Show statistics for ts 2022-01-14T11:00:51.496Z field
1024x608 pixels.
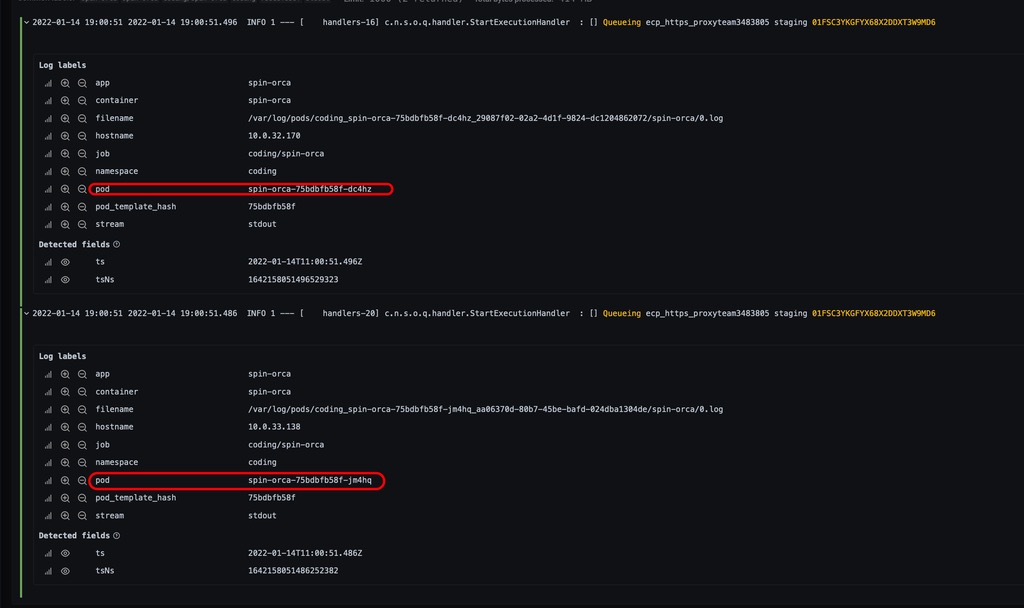pyautogui.click(x=47, y=262)
